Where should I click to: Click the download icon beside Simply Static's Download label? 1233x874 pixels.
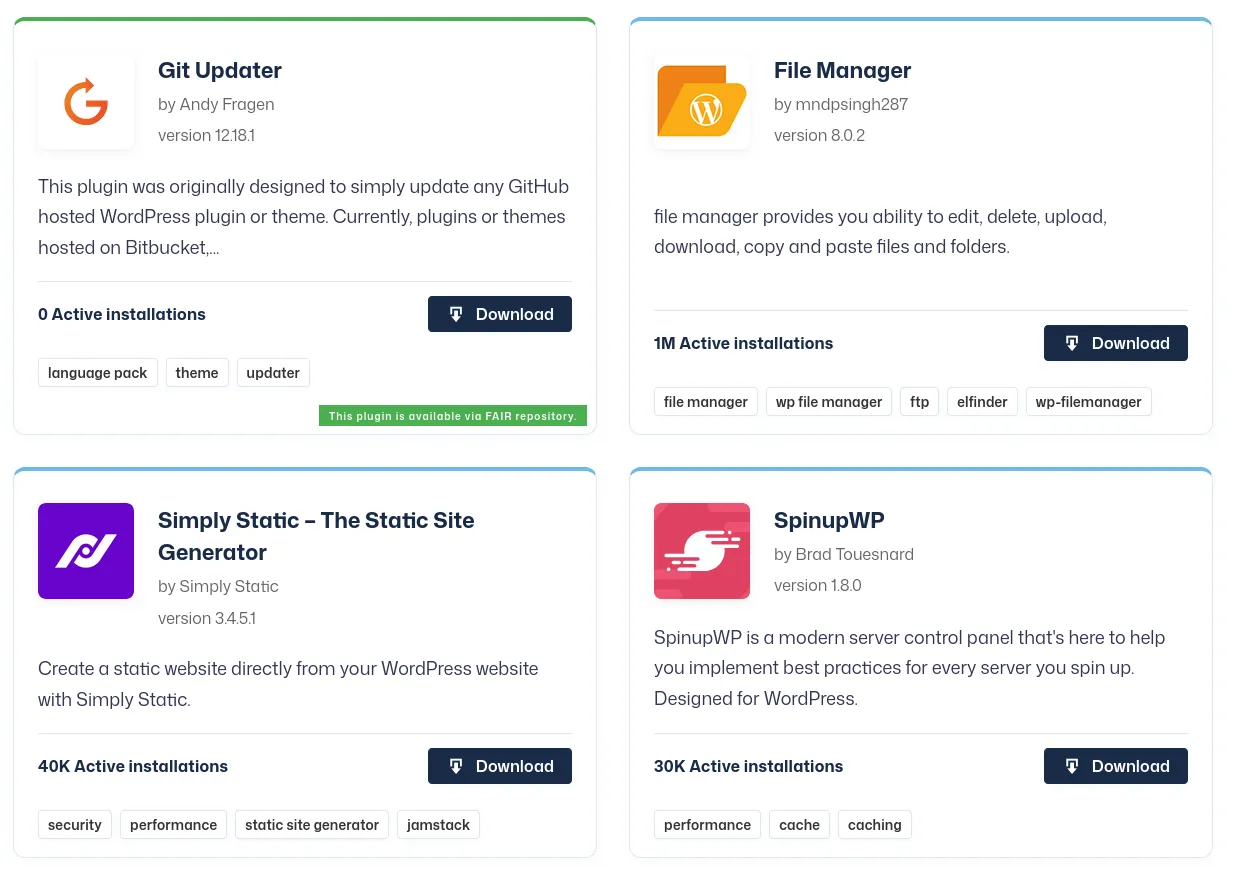click(457, 766)
